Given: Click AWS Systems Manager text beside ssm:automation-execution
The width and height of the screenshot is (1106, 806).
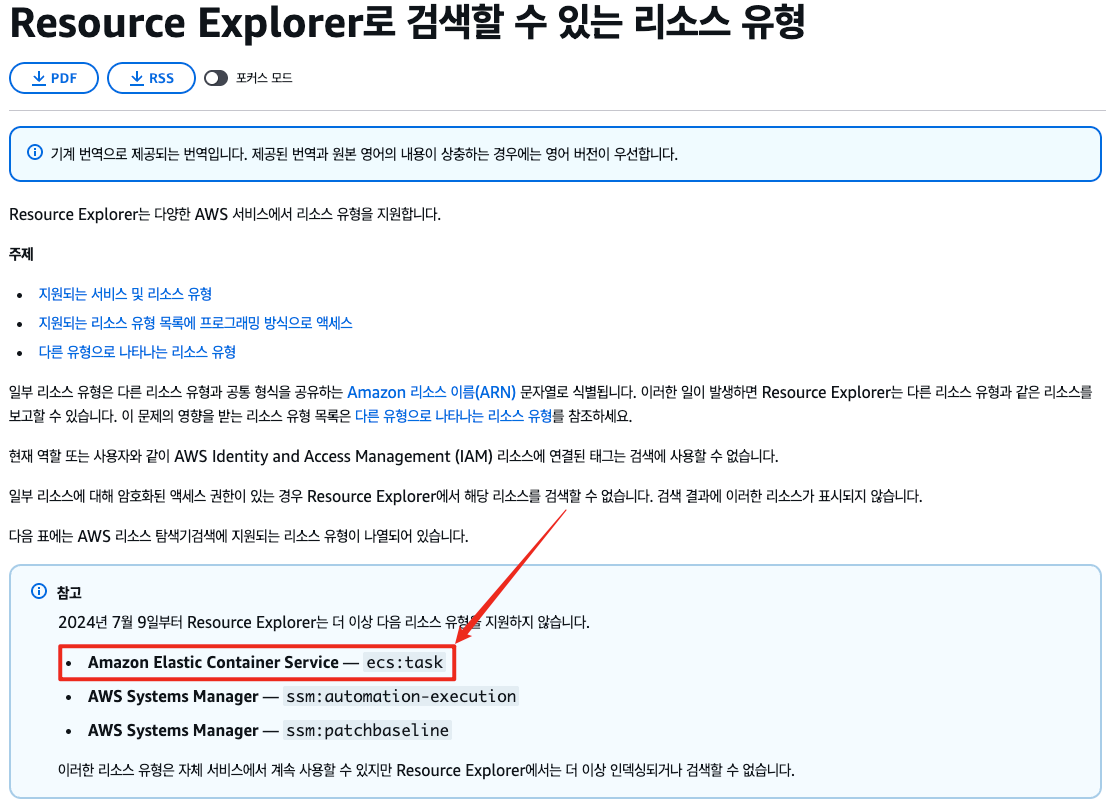Looking at the screenshot, I should pos(173,696).
